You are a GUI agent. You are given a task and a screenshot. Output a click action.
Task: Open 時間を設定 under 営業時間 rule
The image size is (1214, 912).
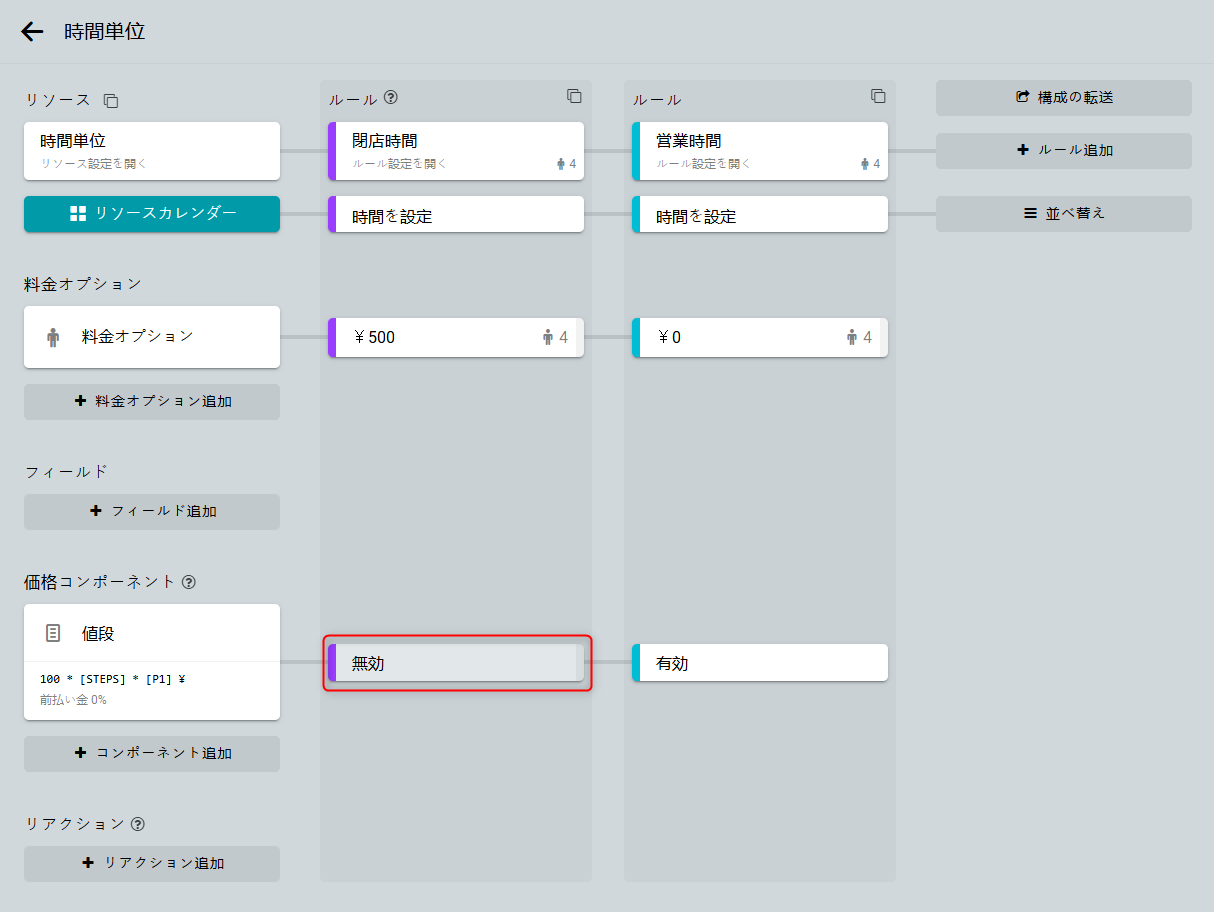click(760, 215)
